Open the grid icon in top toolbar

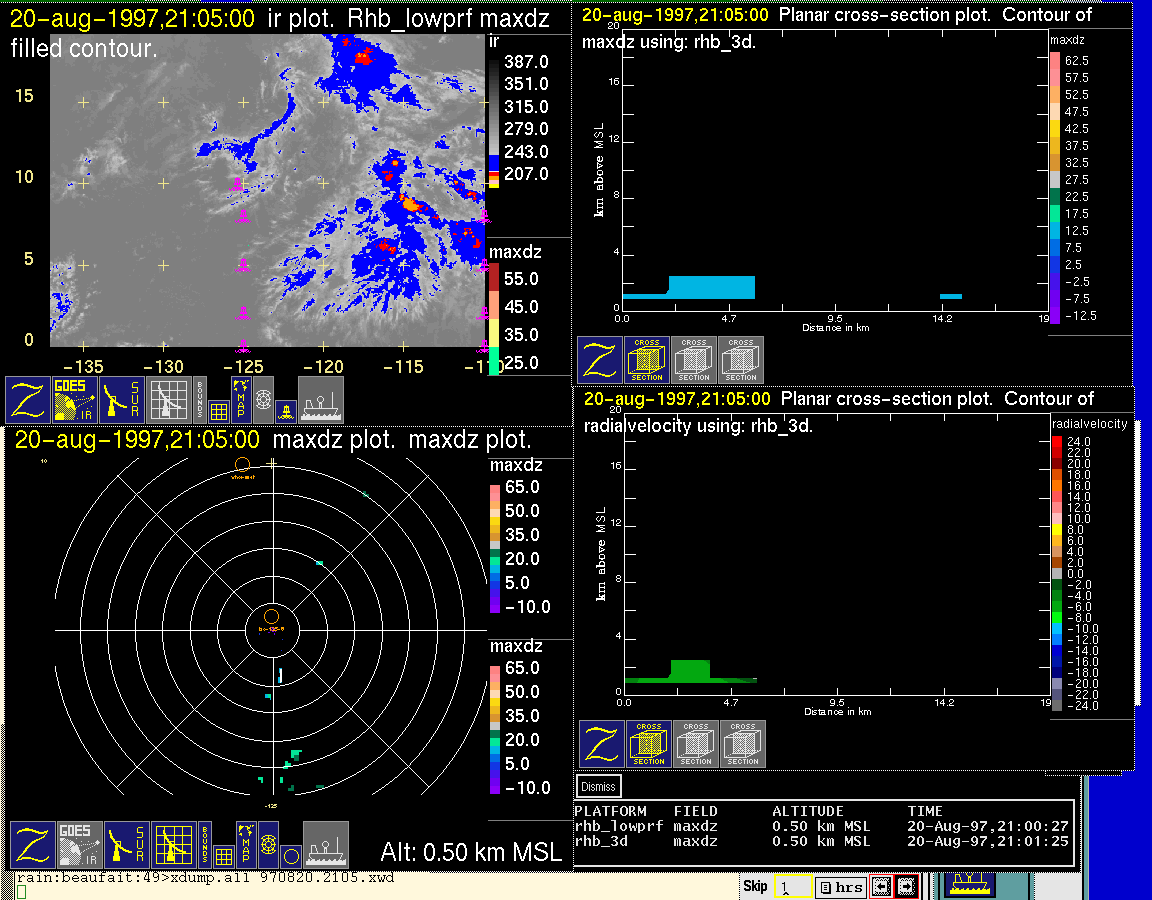pyautogui.click(x=219, y=410)
